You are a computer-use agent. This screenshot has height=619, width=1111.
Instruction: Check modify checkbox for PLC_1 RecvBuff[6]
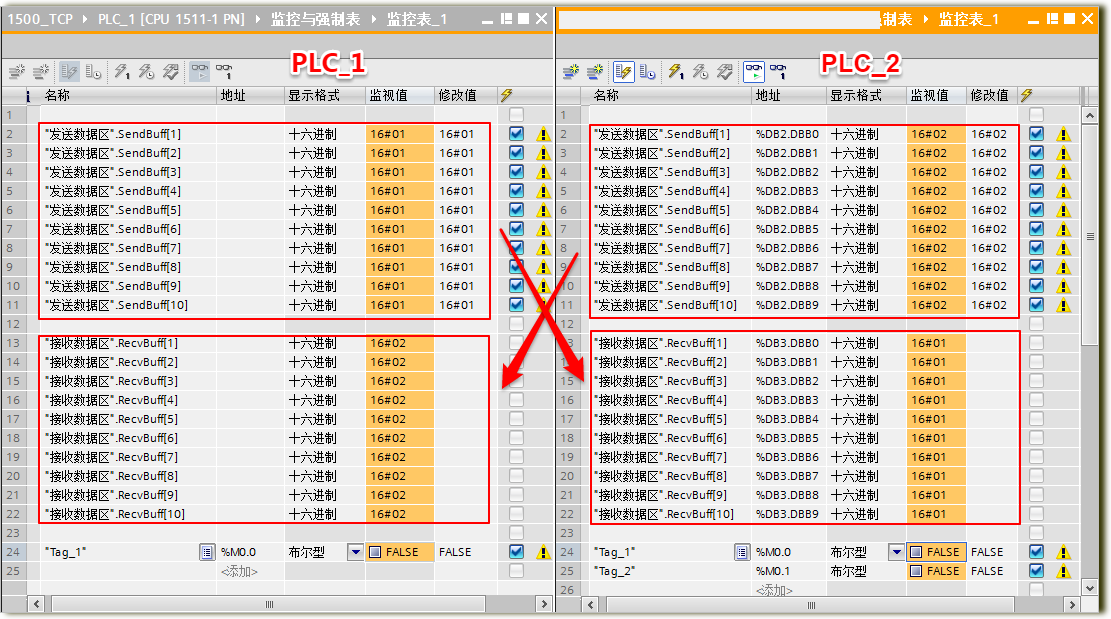point(517,438)
